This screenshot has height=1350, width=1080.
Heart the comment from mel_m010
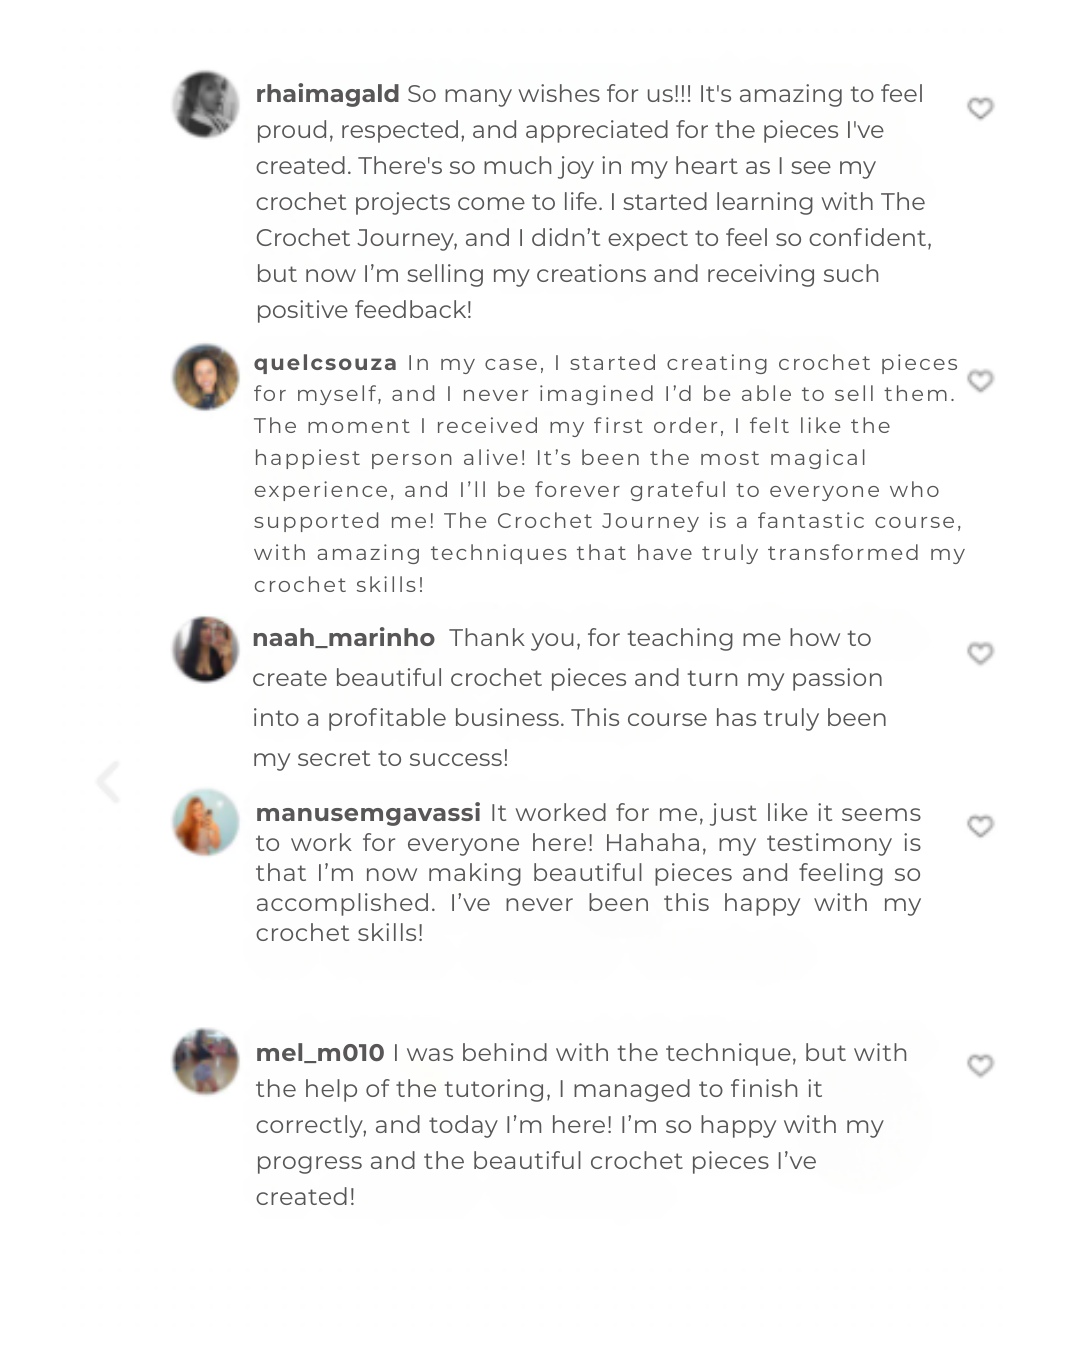pyautogui.click(x=980, y=1066)
